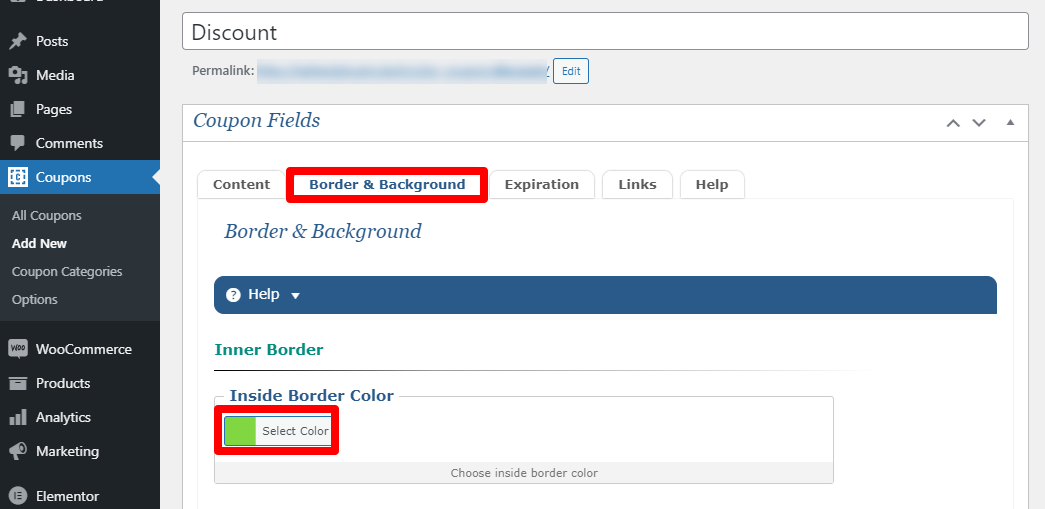This screenshot has height=509, width=1045.
Task: Click the Pages icon in sidebar
Action: point(18,109)
